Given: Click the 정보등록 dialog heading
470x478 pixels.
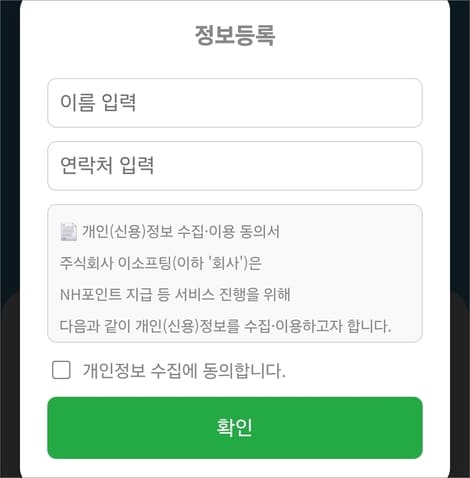Looking at the screenshot, I should [235, 35].
